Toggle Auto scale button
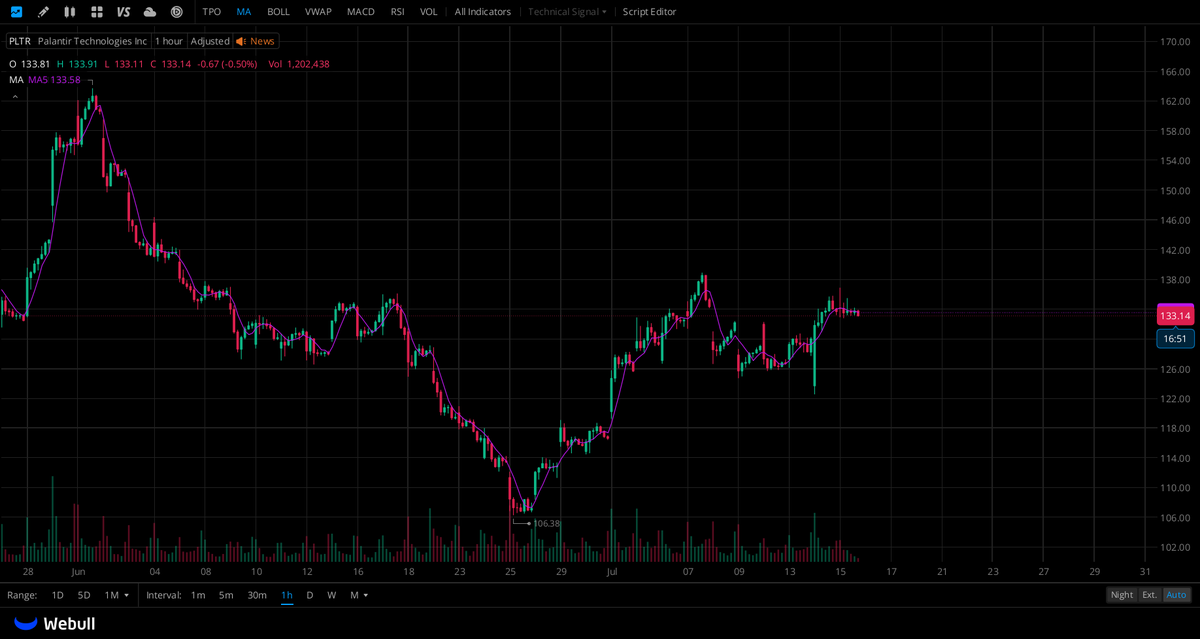Image resolution: width=1200 pixels, height=639 pixels. point(1177,595)
